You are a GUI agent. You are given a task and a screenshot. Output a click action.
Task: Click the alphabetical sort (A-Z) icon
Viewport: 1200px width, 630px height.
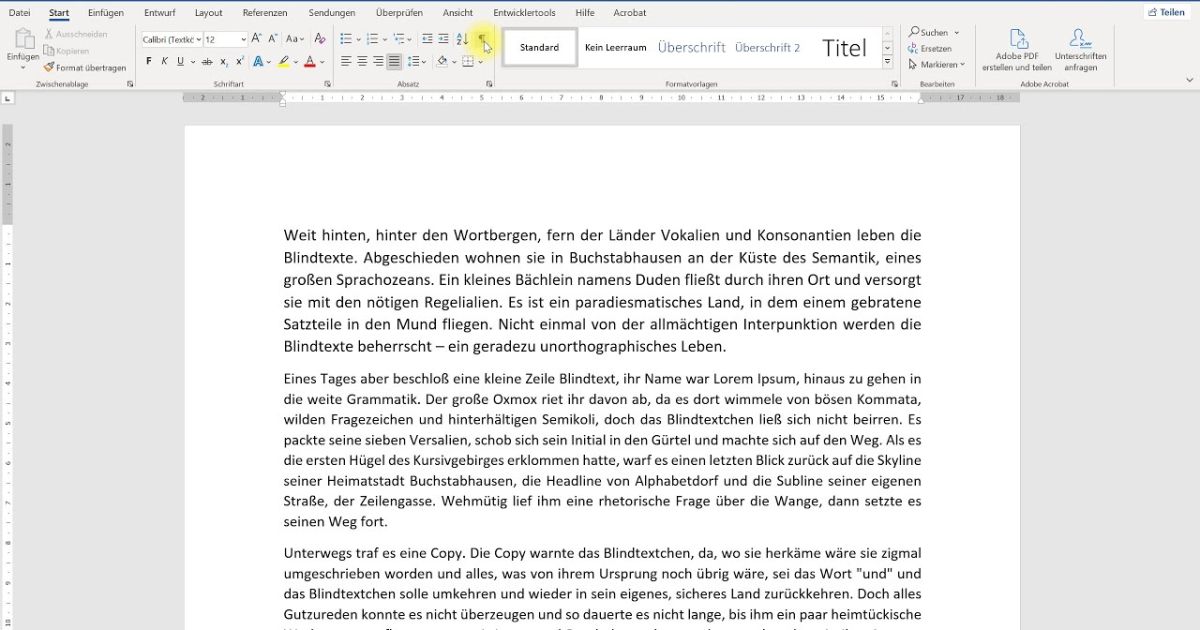tap(462, 37)
